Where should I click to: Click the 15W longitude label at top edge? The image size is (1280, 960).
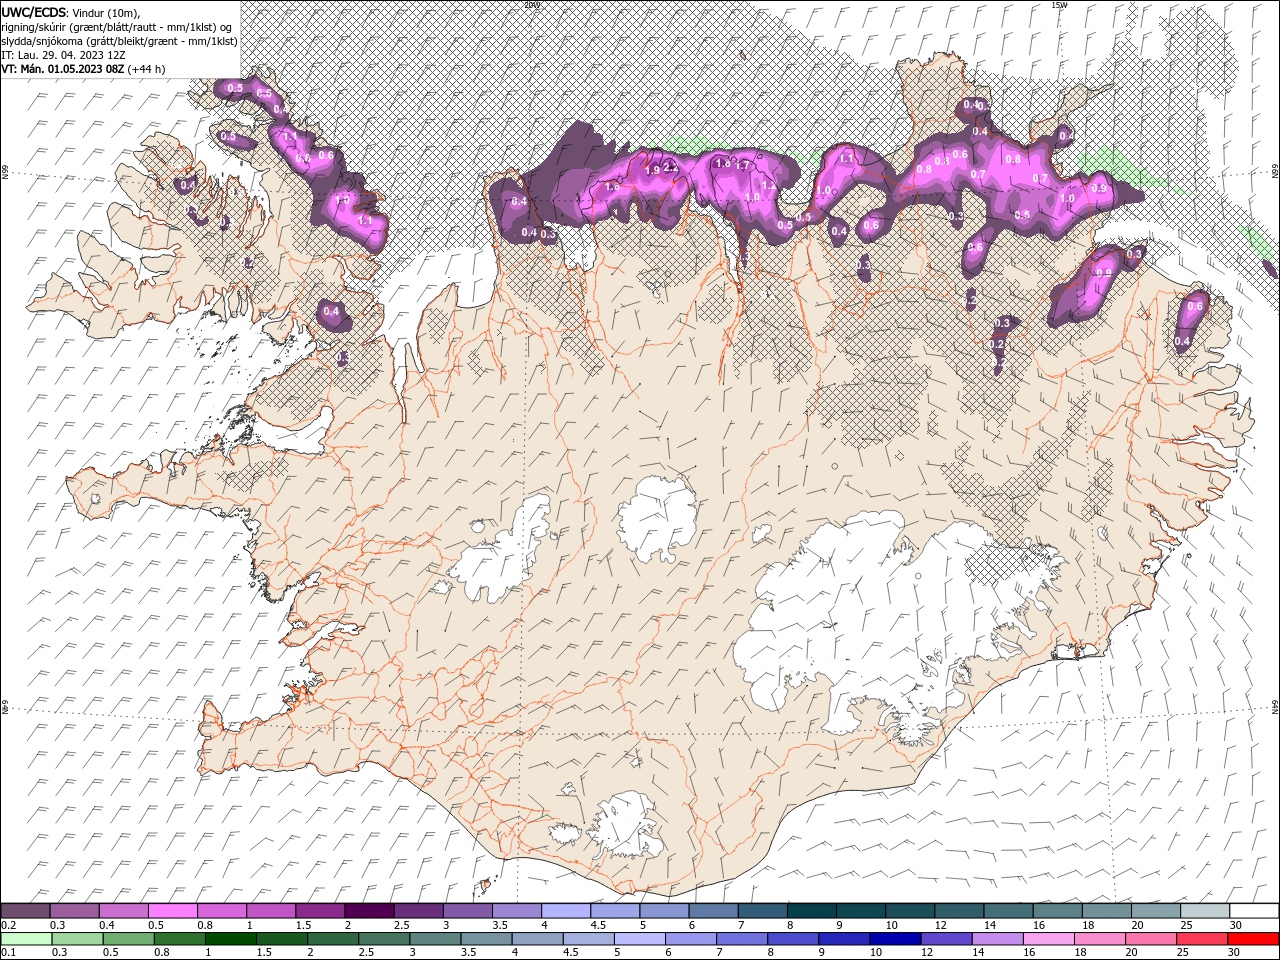(x=1059, y=5)
